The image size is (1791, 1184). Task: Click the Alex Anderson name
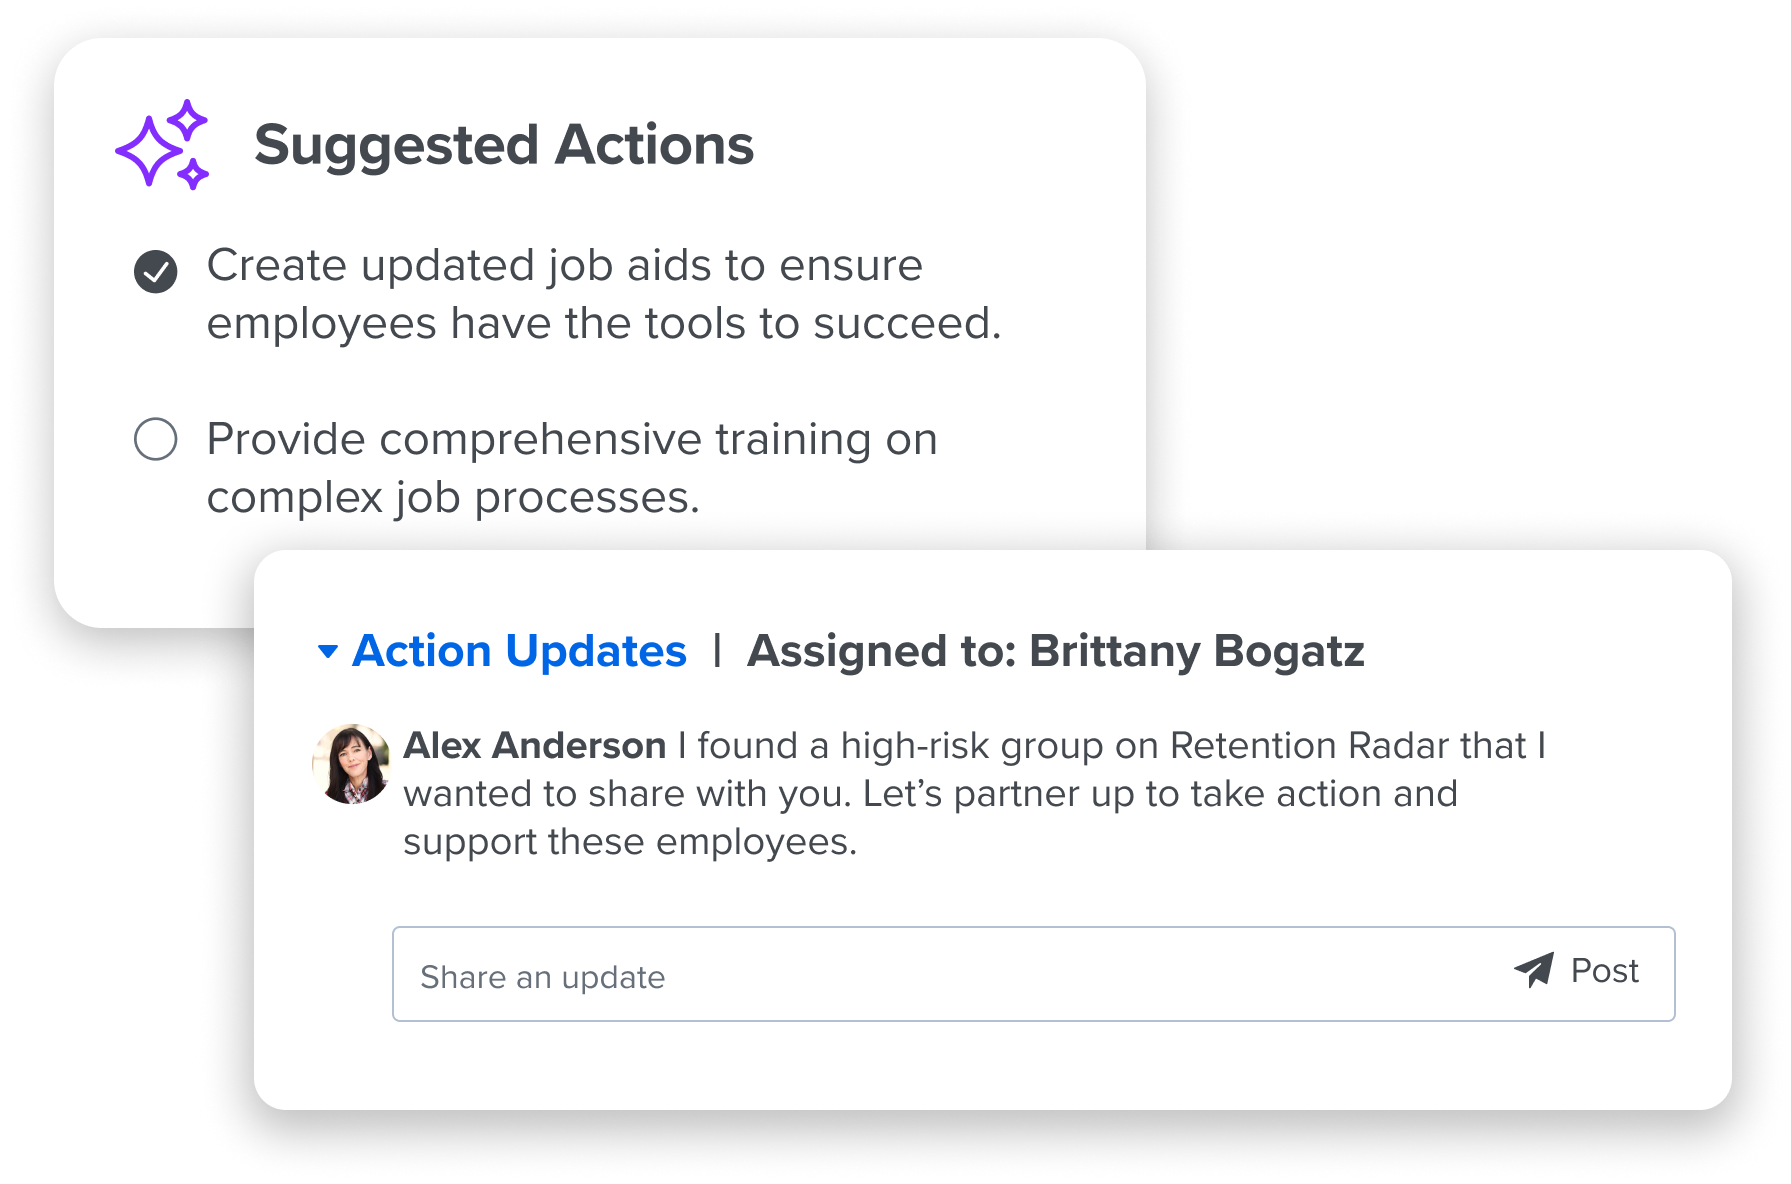(534, 746)
